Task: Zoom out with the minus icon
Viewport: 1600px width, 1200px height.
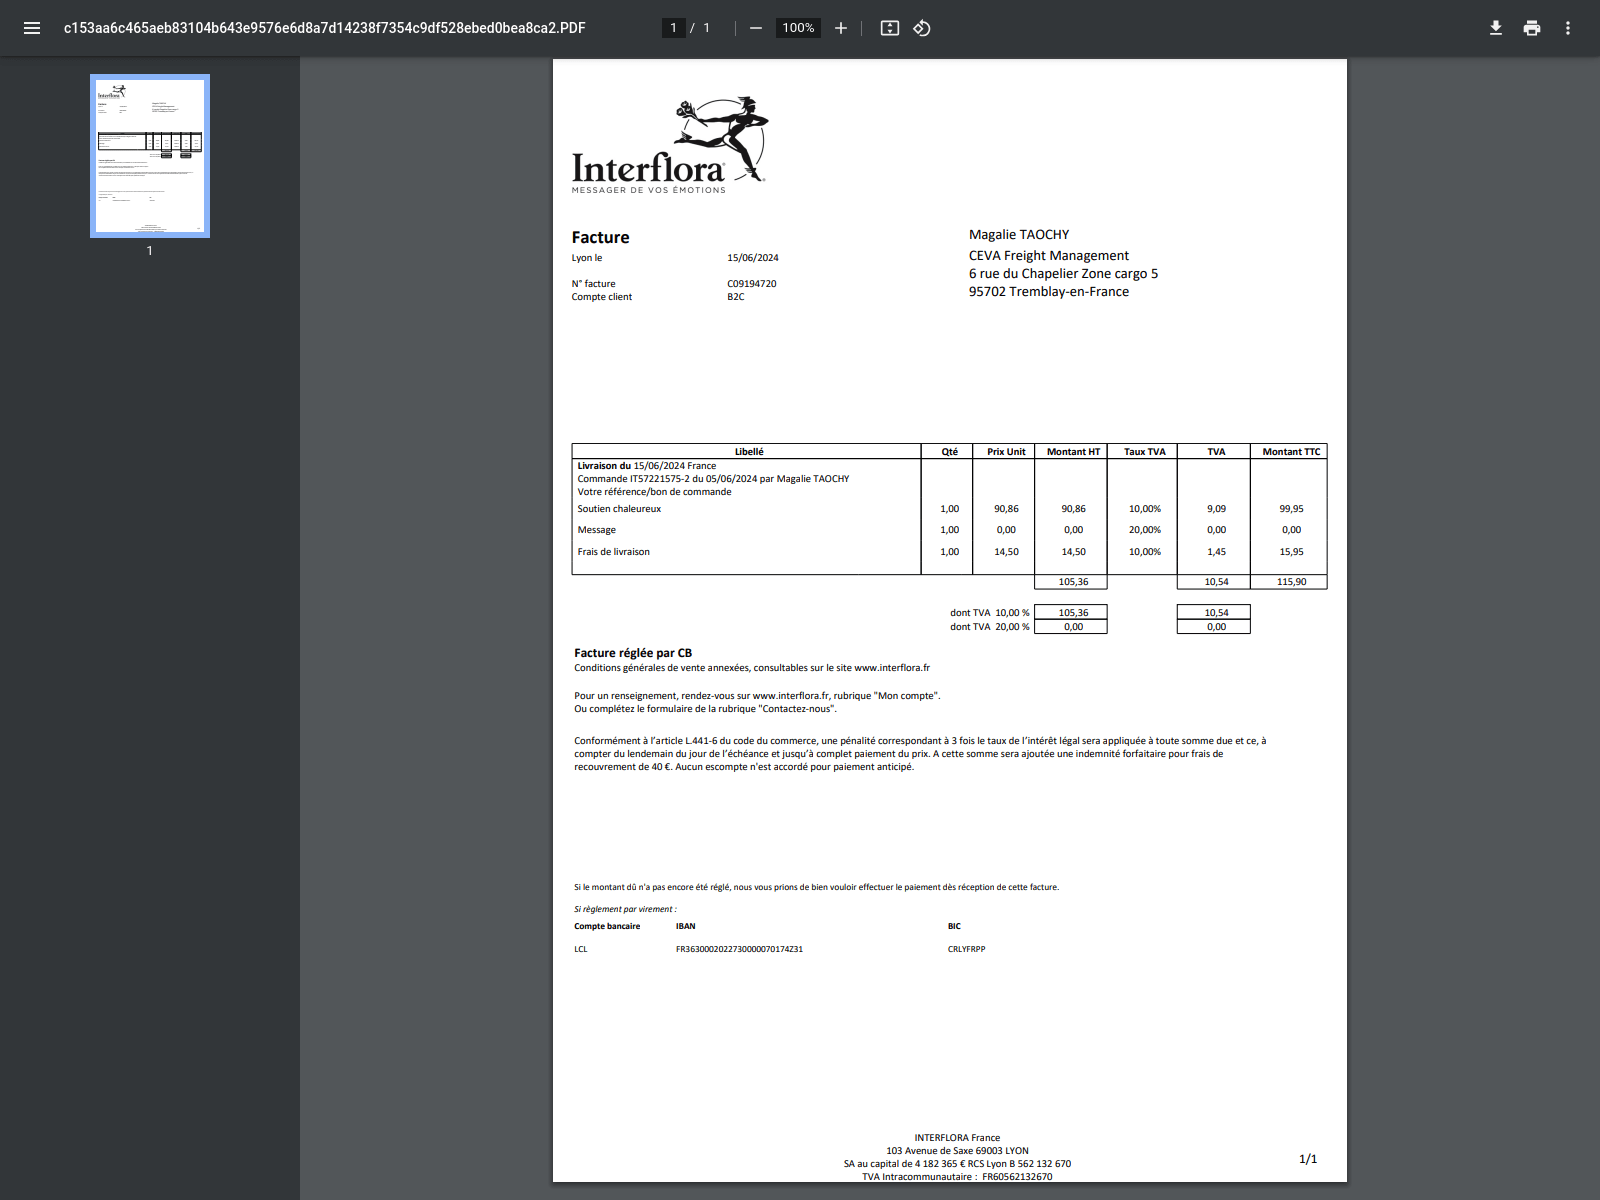Action: coord(756,28)
